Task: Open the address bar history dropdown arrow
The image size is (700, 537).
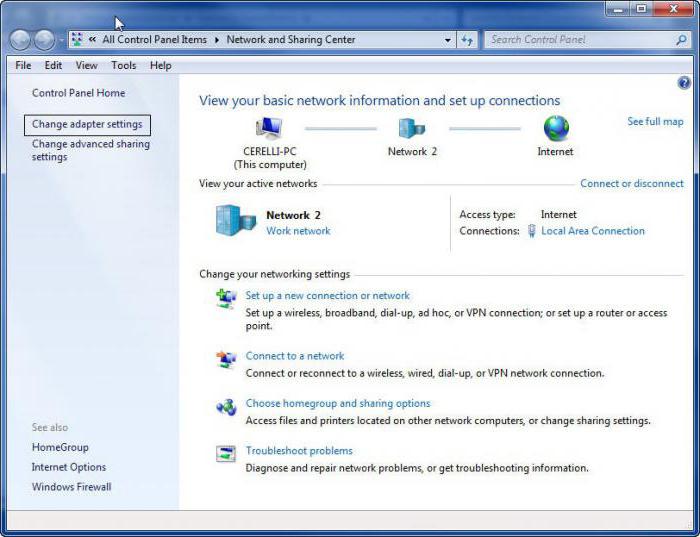Action: (x=448, y=40)
